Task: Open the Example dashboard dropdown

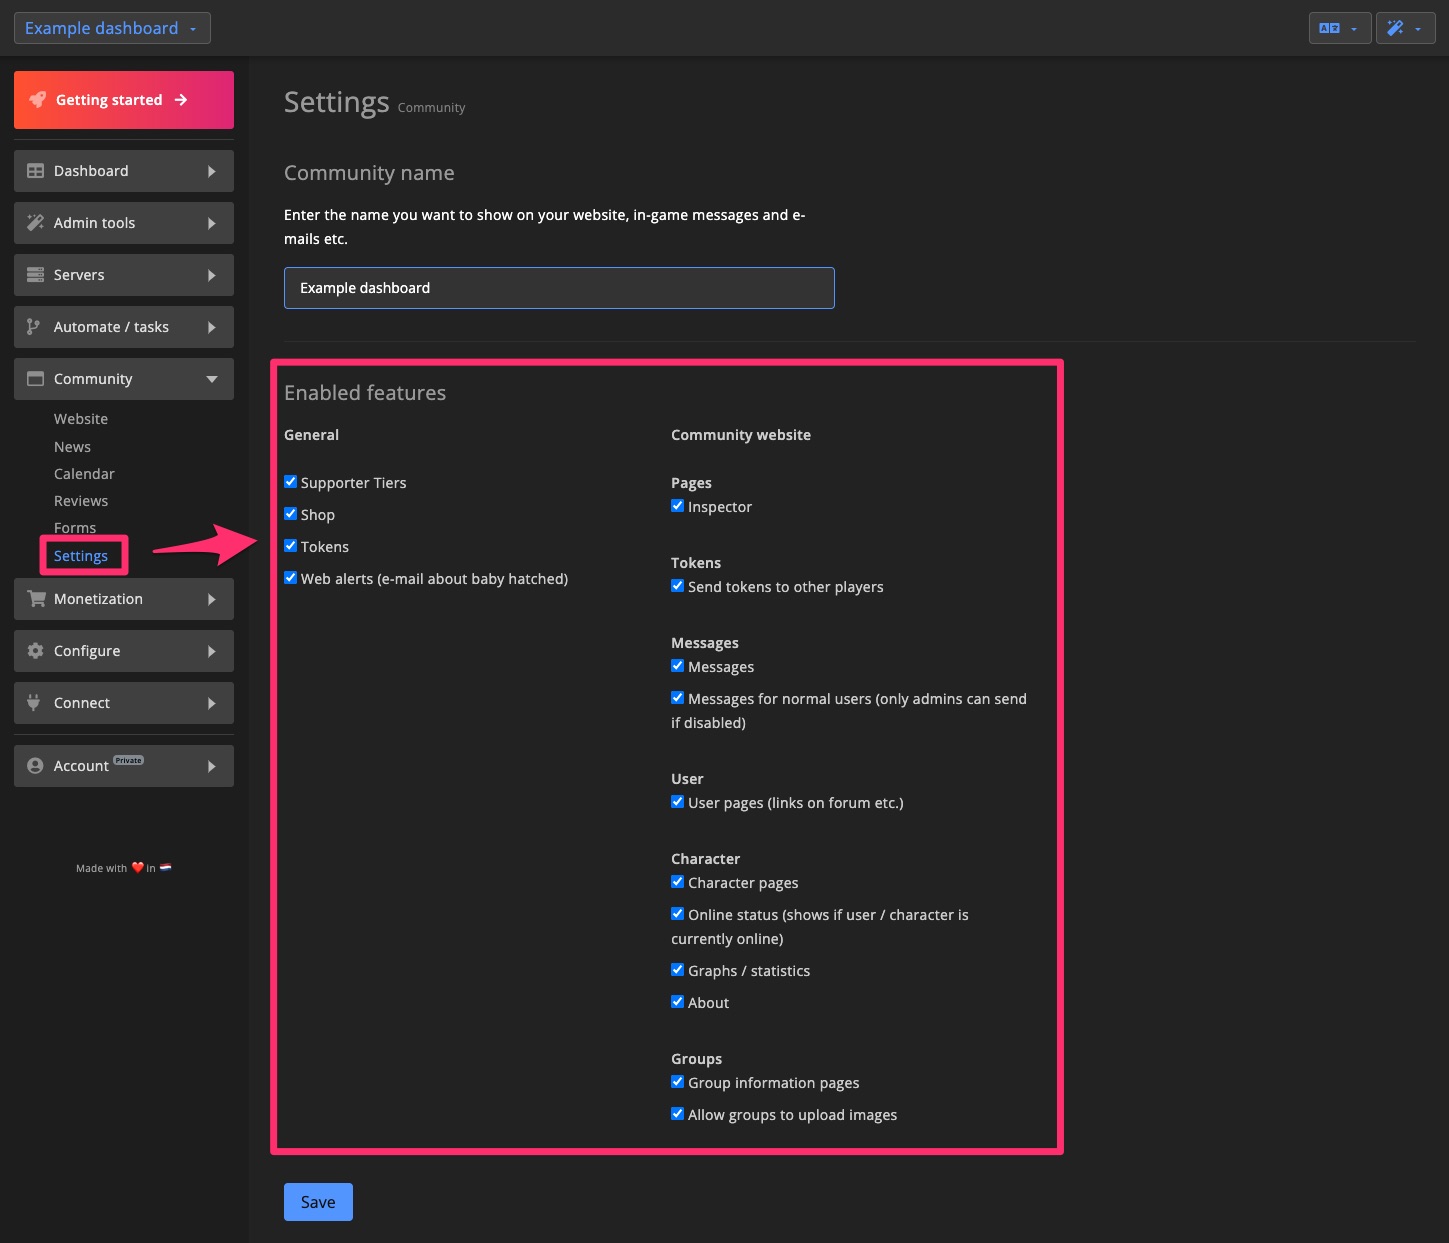Action: pos(111,27)
